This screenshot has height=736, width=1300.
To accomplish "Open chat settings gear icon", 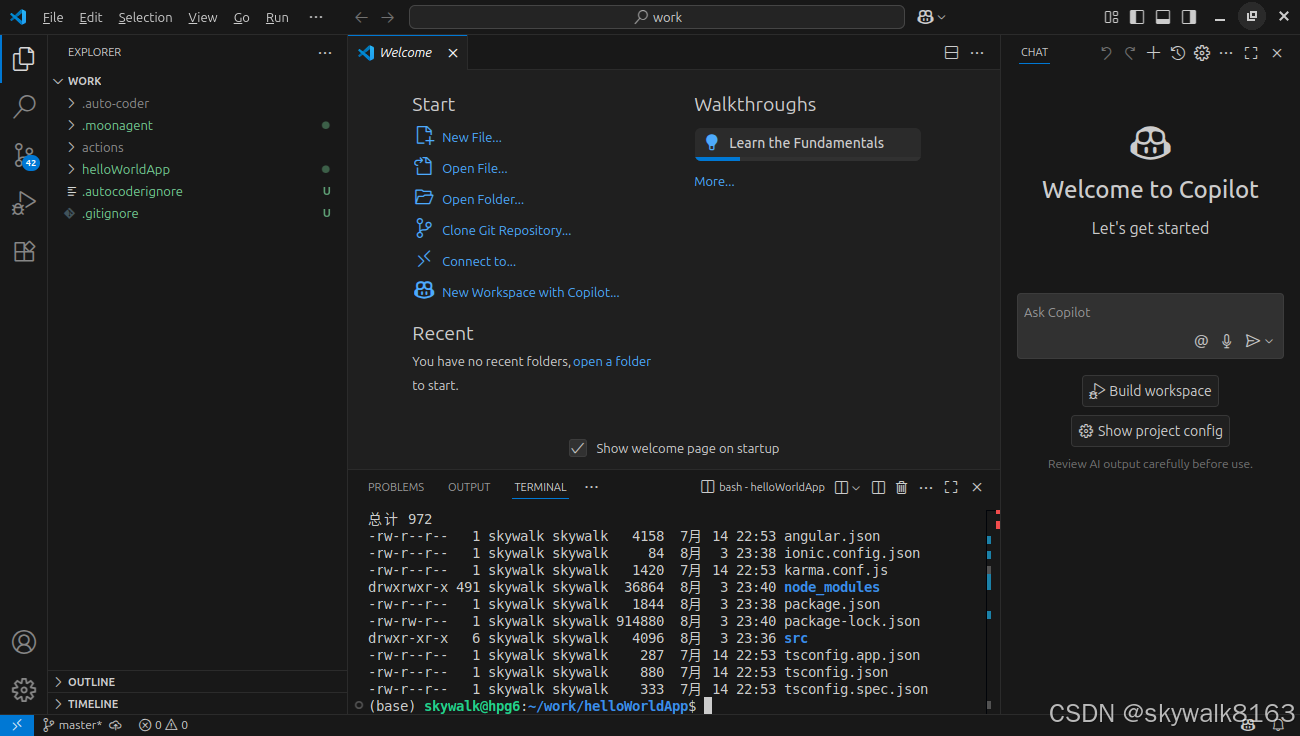I will (1202, 53).
